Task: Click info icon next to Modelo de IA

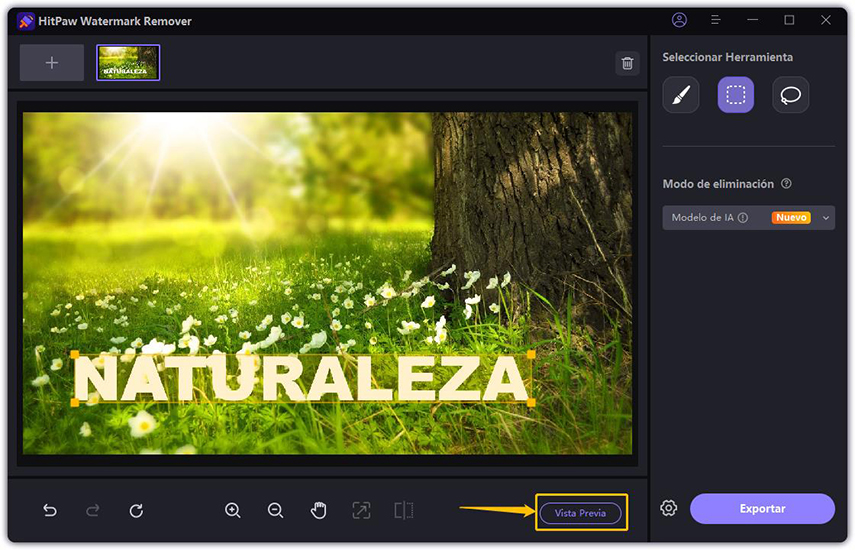Action: [743, 217]
